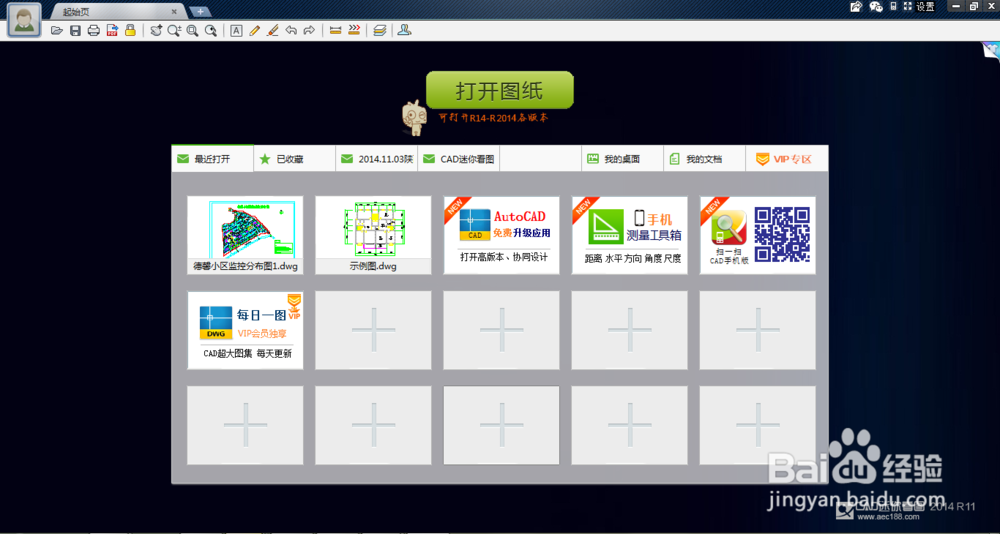
Task: Open the CAD迷你看图 folder tab
Action: [x=459, y=159]
